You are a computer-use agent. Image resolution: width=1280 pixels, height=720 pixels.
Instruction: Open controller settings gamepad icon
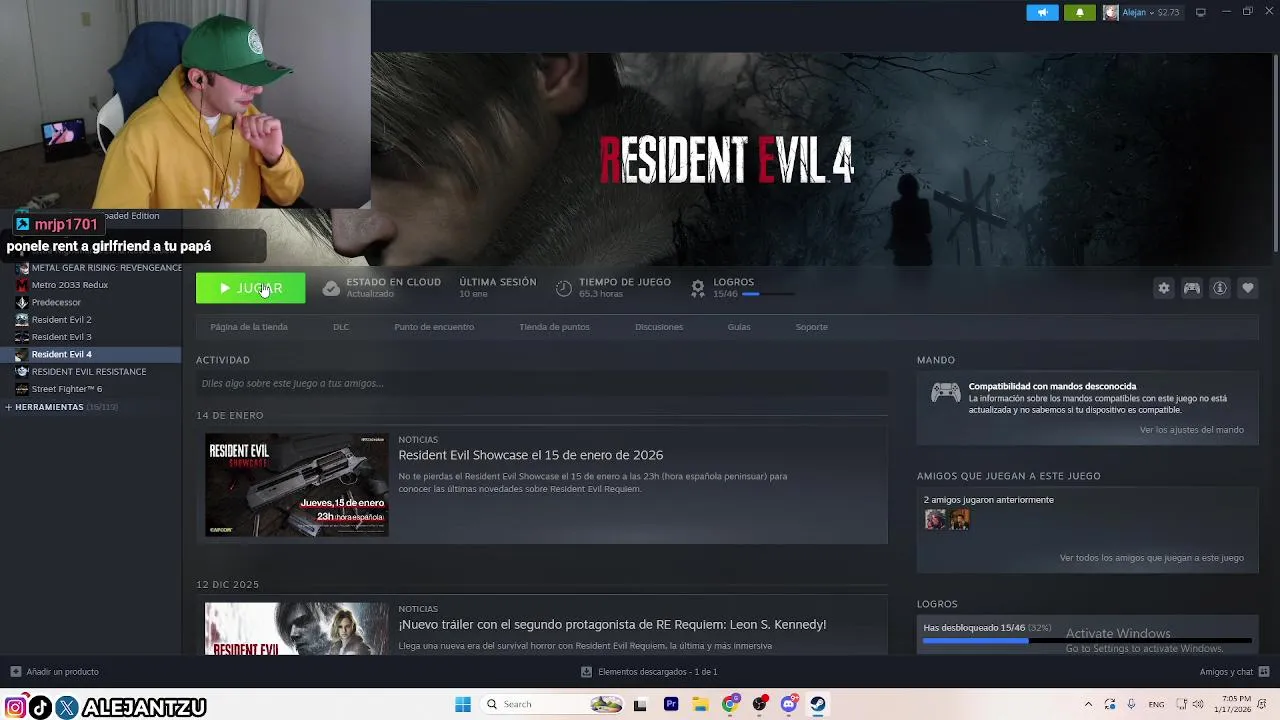click(1192, 288)
